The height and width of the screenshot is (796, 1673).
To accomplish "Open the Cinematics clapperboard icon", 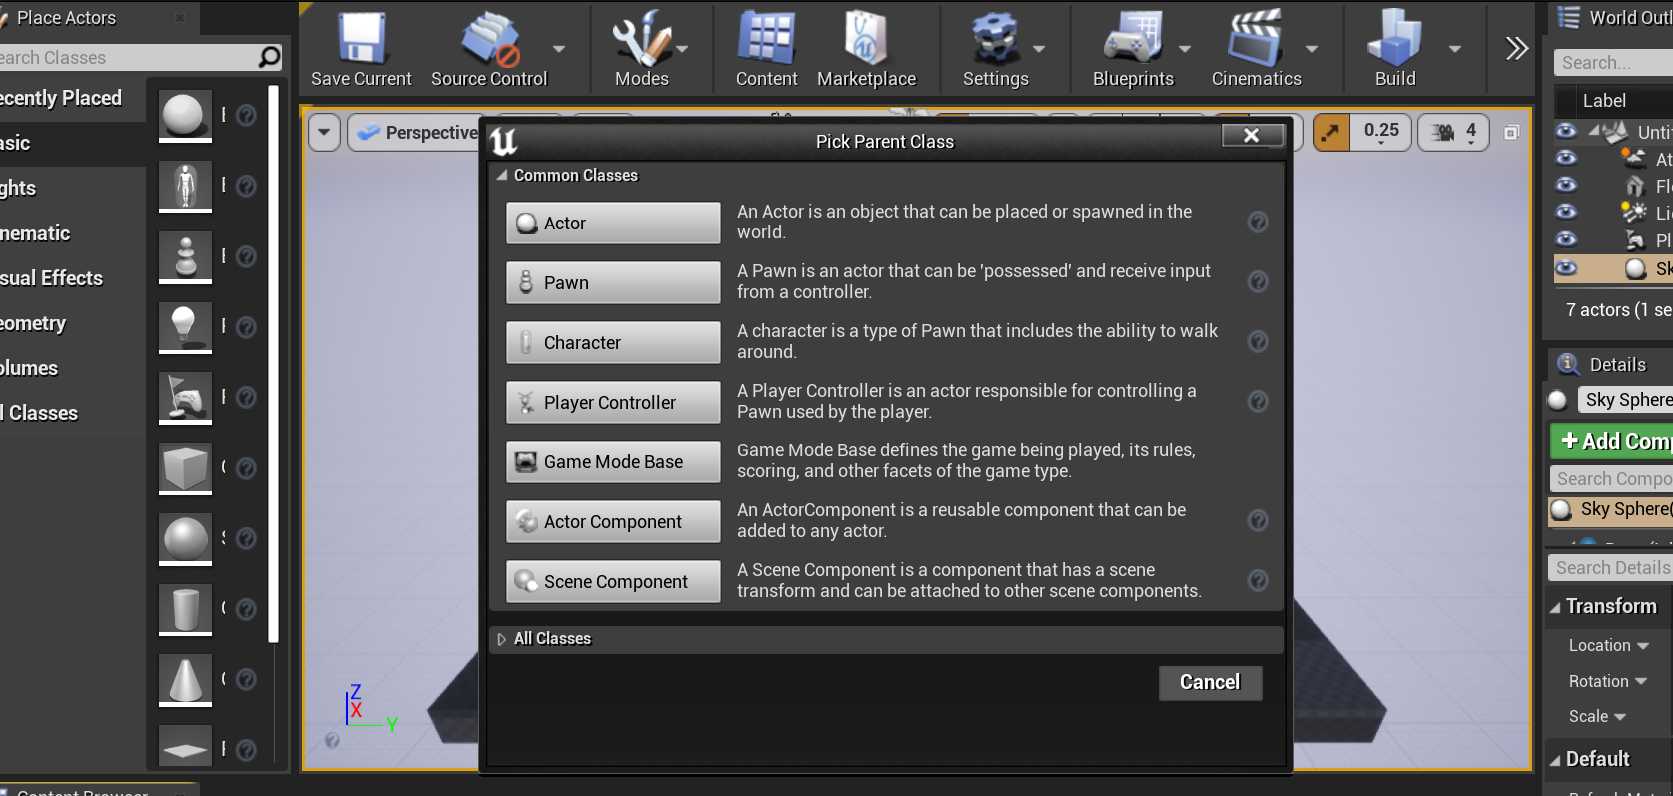I will [1256, 38].
